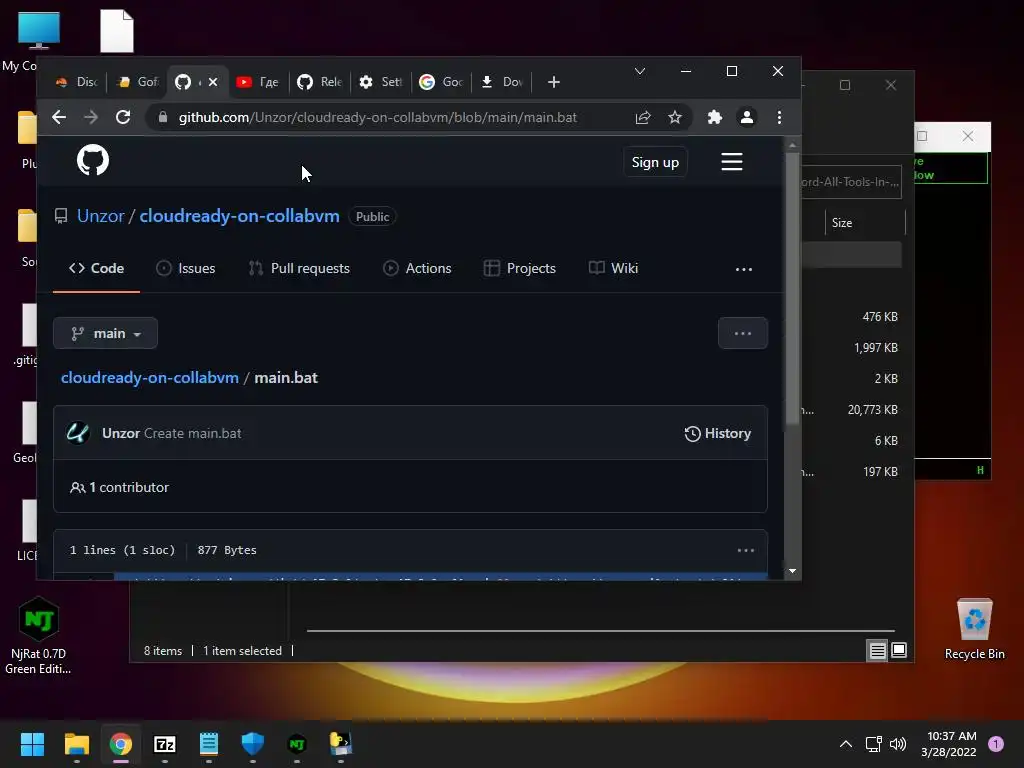The height and width of the screenshot is (768, 1024).
Task: Open the NjRat 0.7D desktop shortcut
Action: tap(39, 635)
